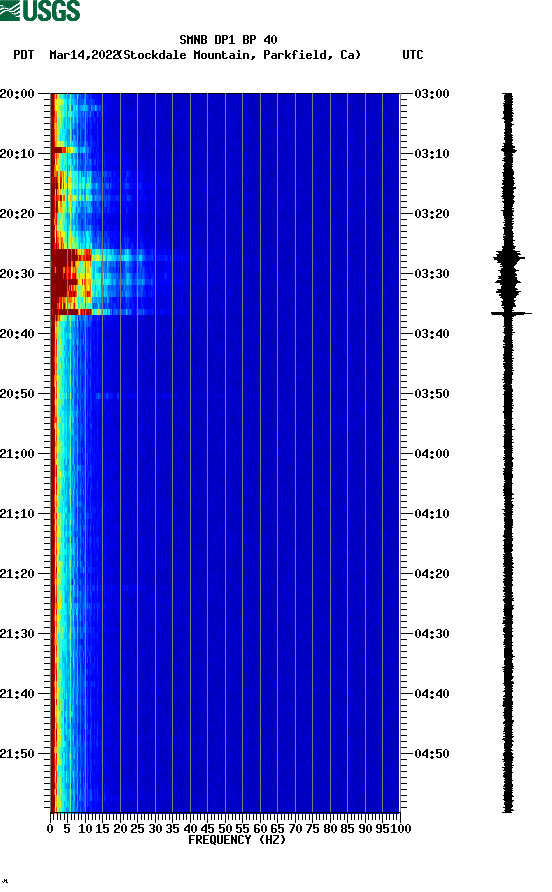552x892 pixels.
Task: Click the 03:10 UTC time label
Action: [x=432, y=154]
